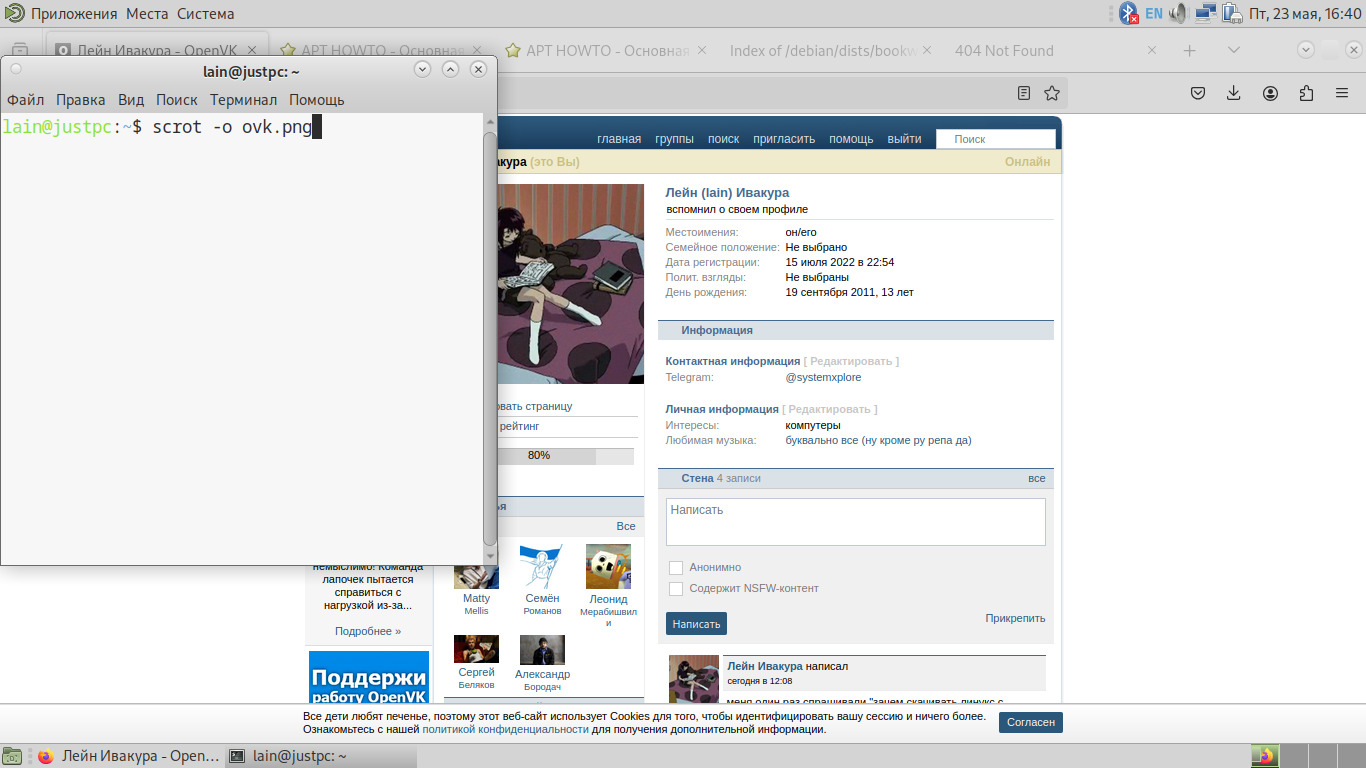Image resolution: width=1366 pixels, height=768 pixels.
Task: Open the Firefox view icon left of tabs
Action: click(20, 50)
